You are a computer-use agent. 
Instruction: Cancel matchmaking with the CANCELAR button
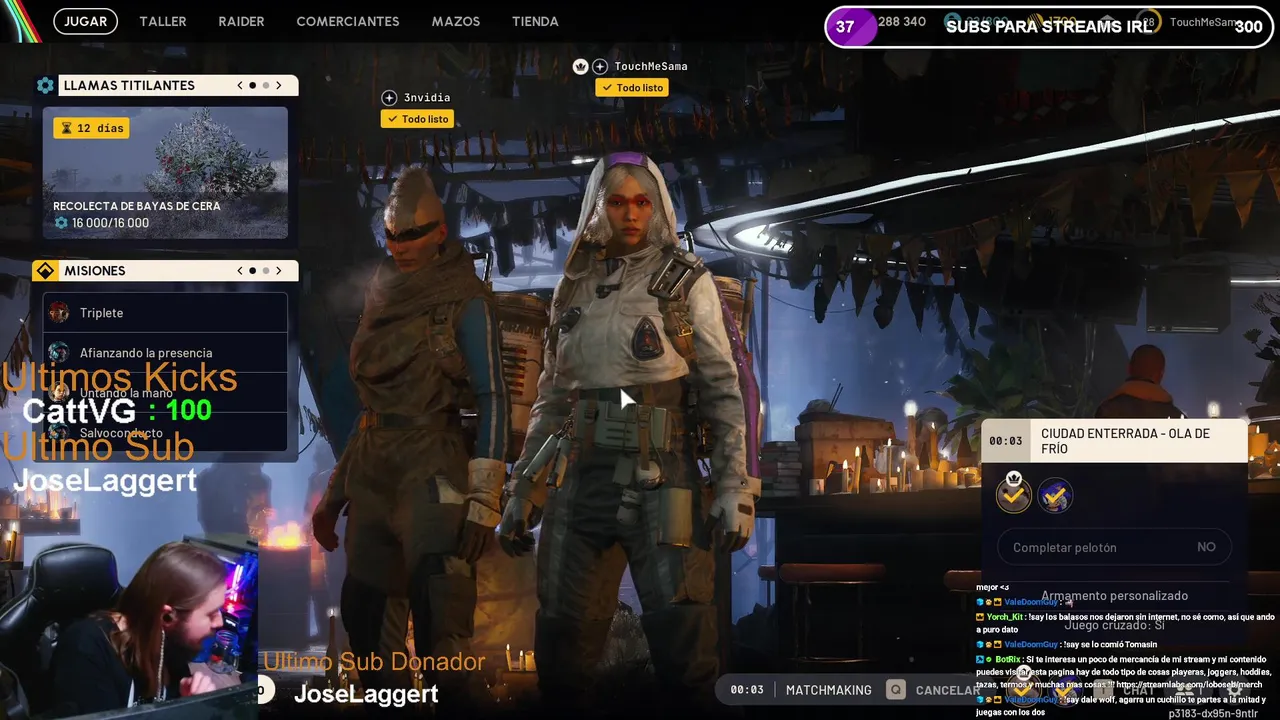[948, 690]
